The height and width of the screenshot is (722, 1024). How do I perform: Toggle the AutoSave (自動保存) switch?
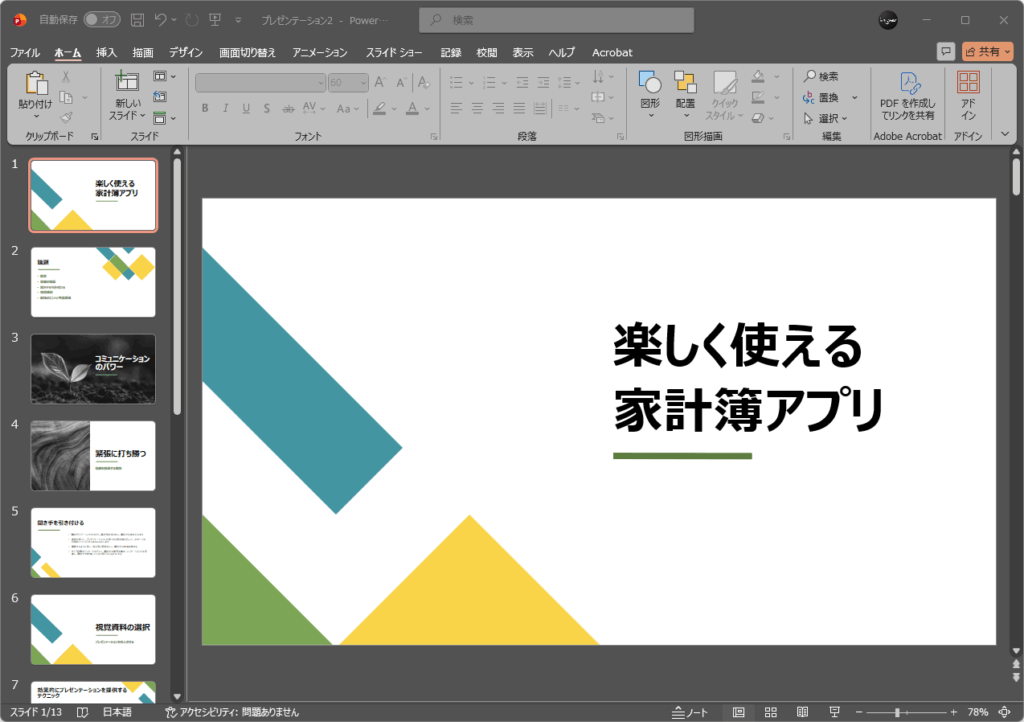pos(101,19)
